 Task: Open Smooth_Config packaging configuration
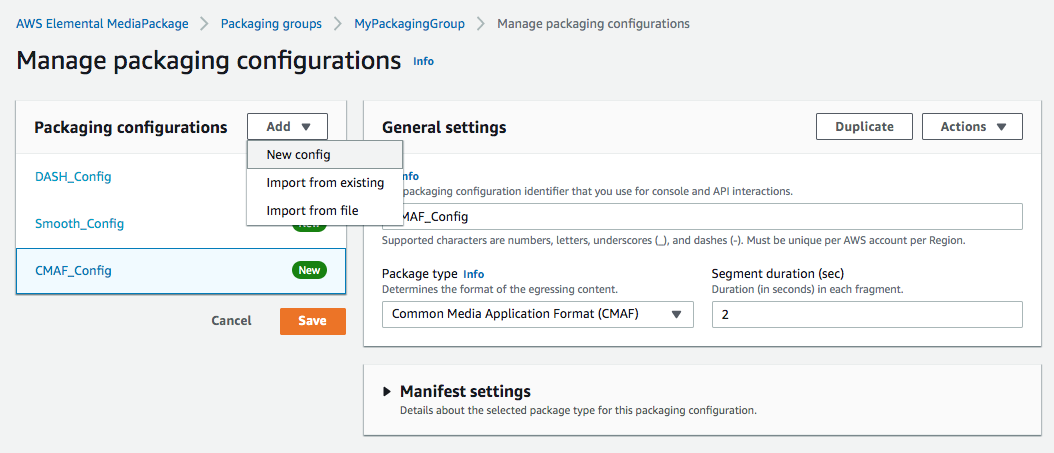pyautogui.click(x=79, y=224)
